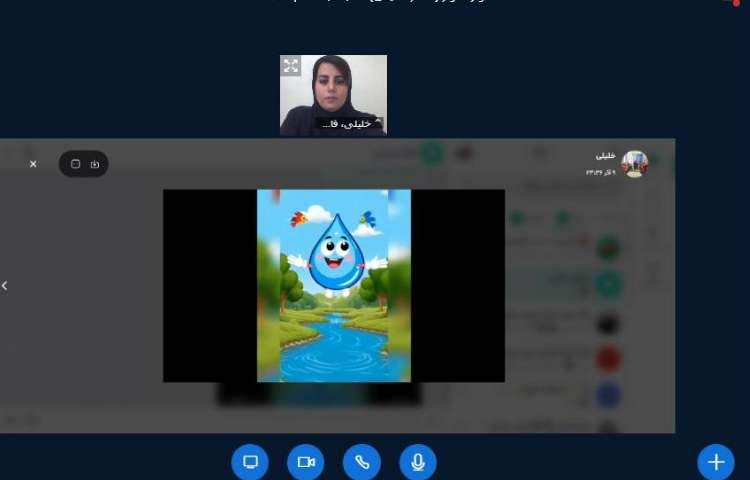Click the phone call audio button
Image resolution: width=750 pixels, height=480 pixels.
pos(362,462)
